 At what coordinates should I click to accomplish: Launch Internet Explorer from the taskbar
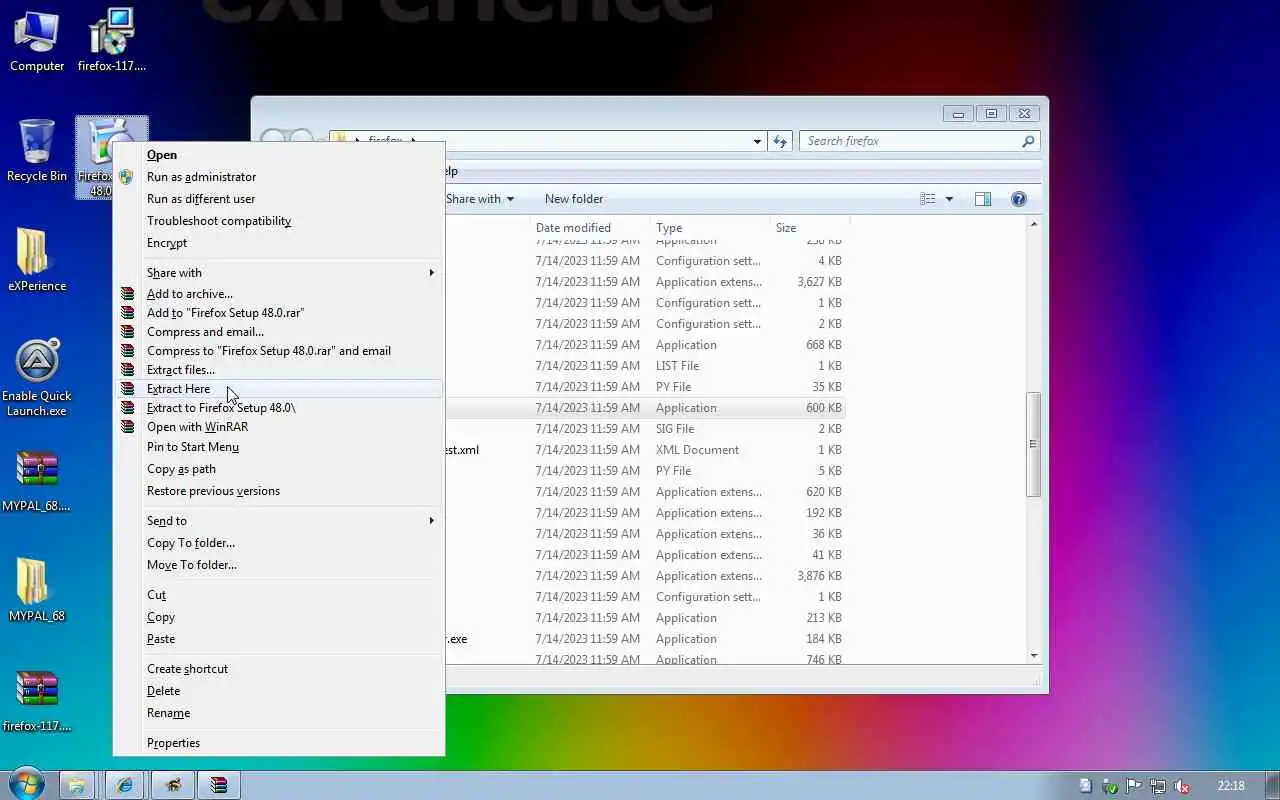tap(124, 785)
